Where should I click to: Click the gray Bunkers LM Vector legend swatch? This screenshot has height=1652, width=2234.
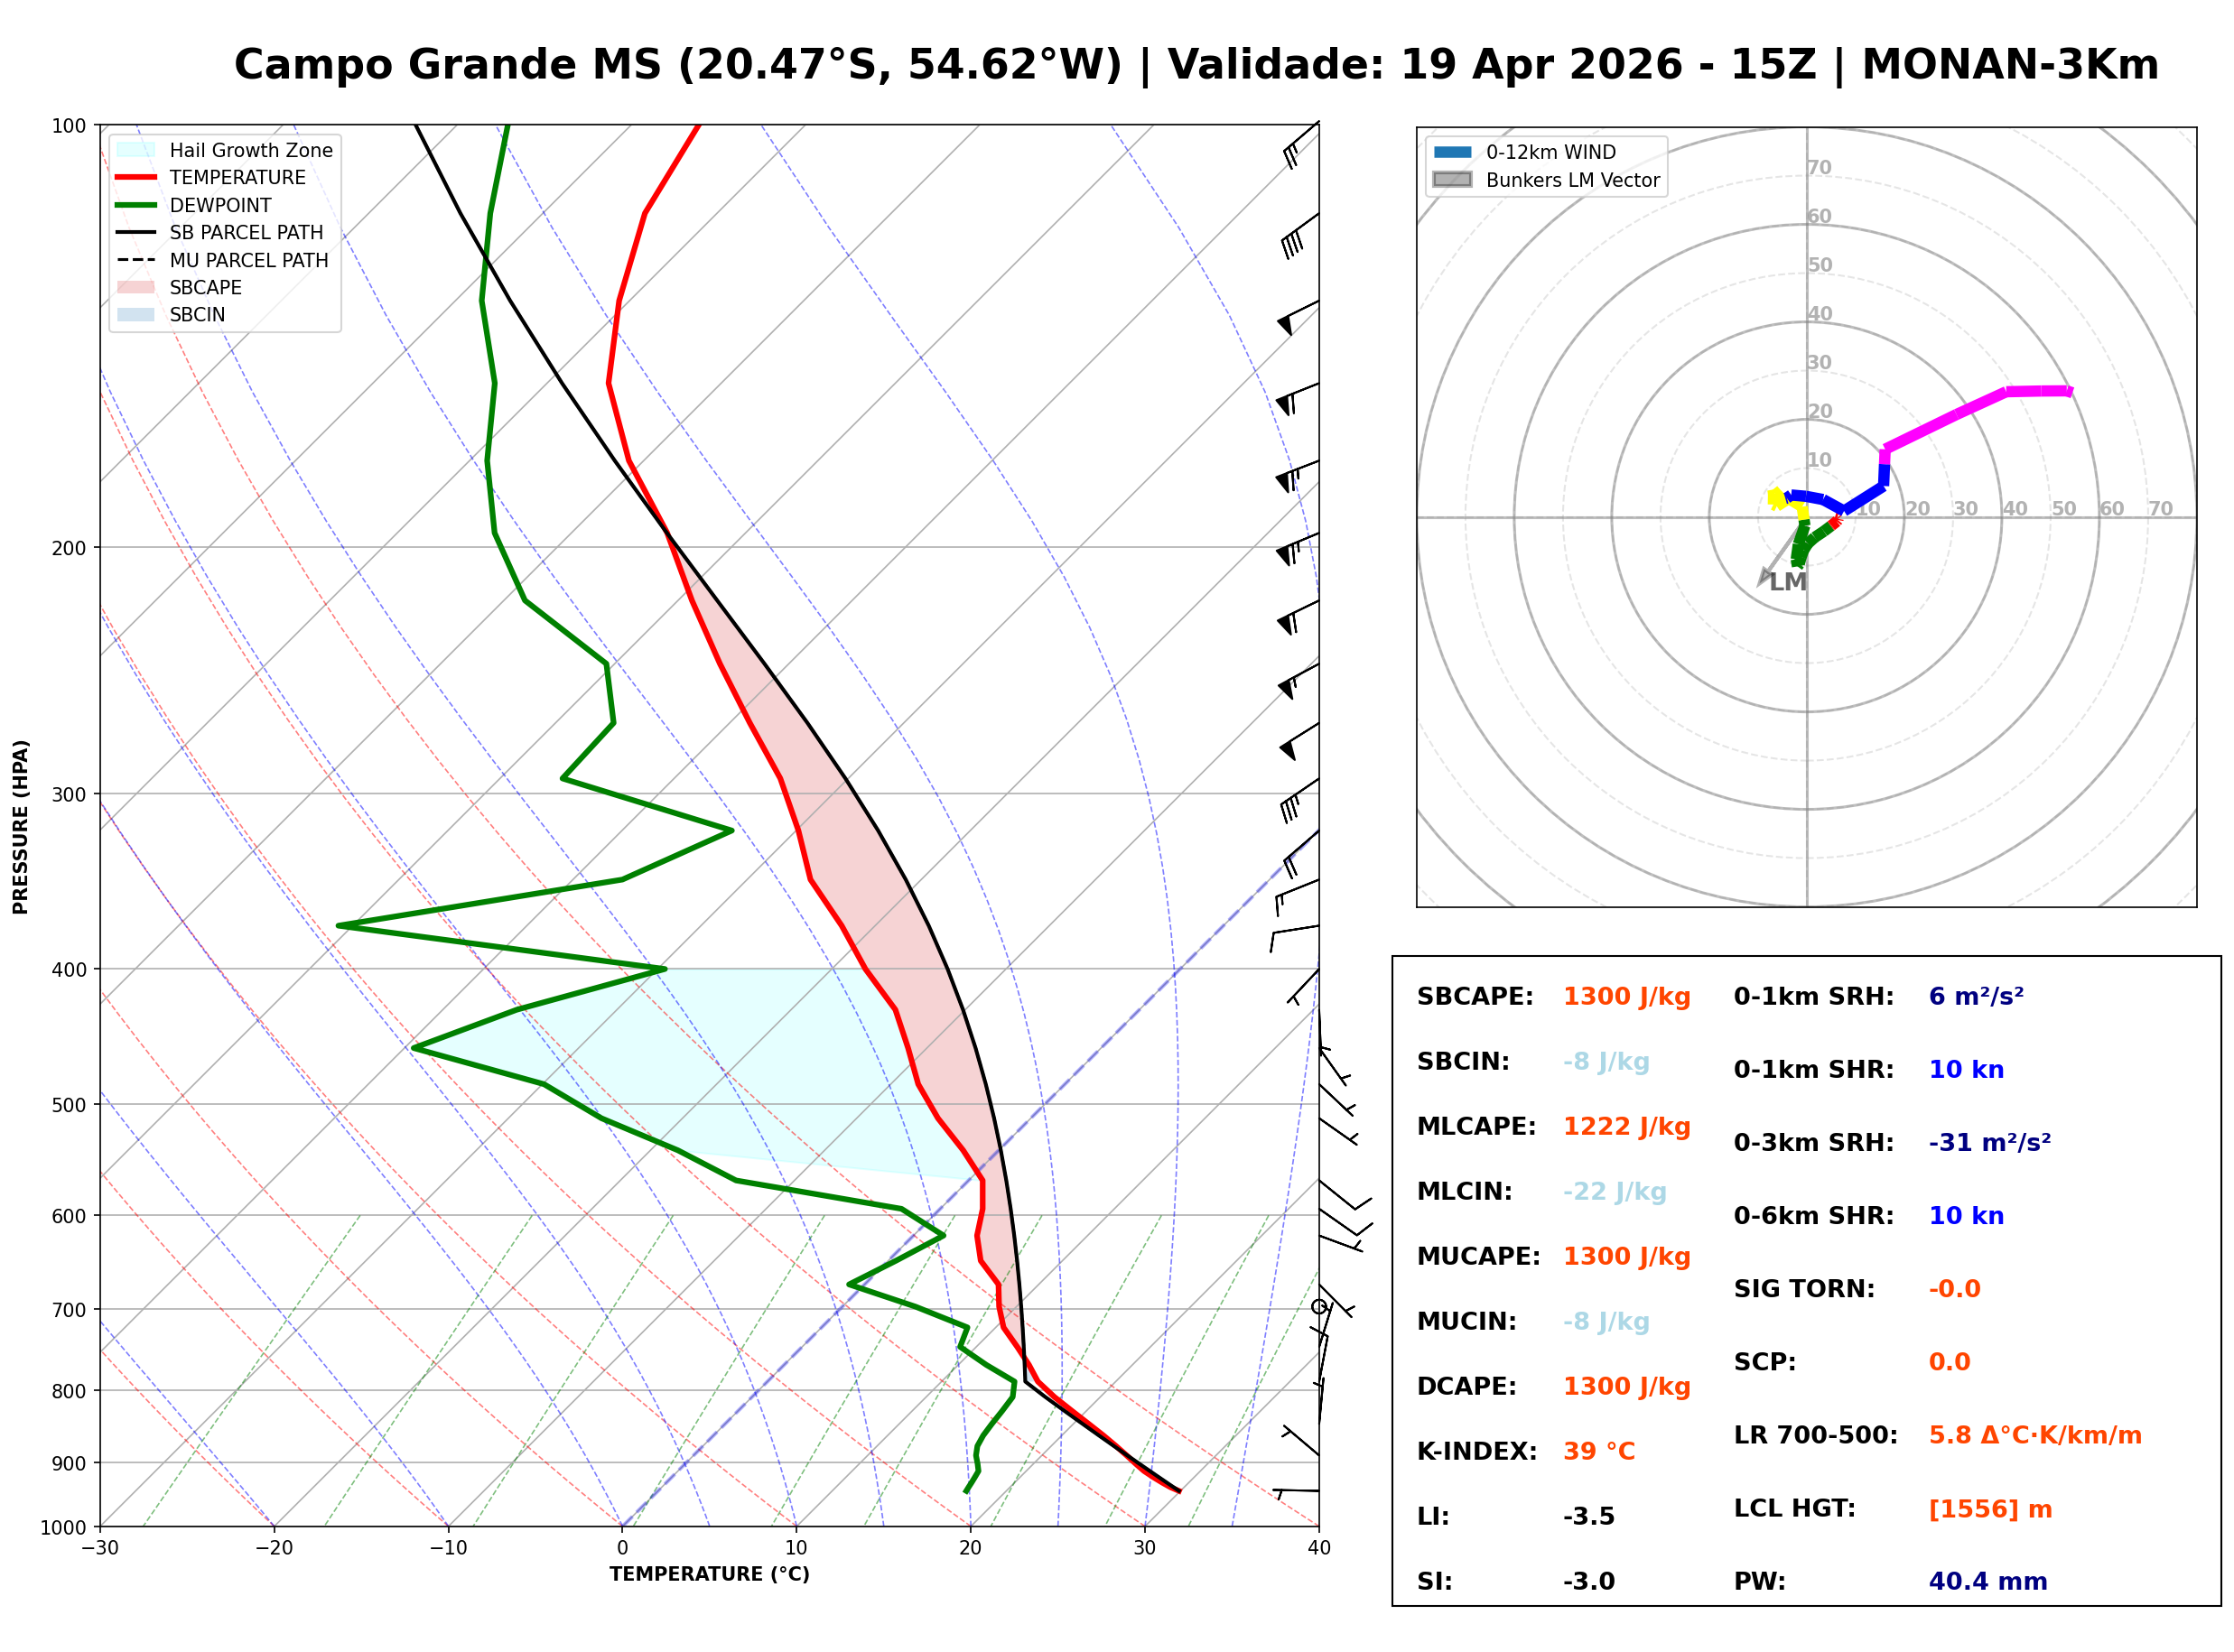(x=1452, y=180)
